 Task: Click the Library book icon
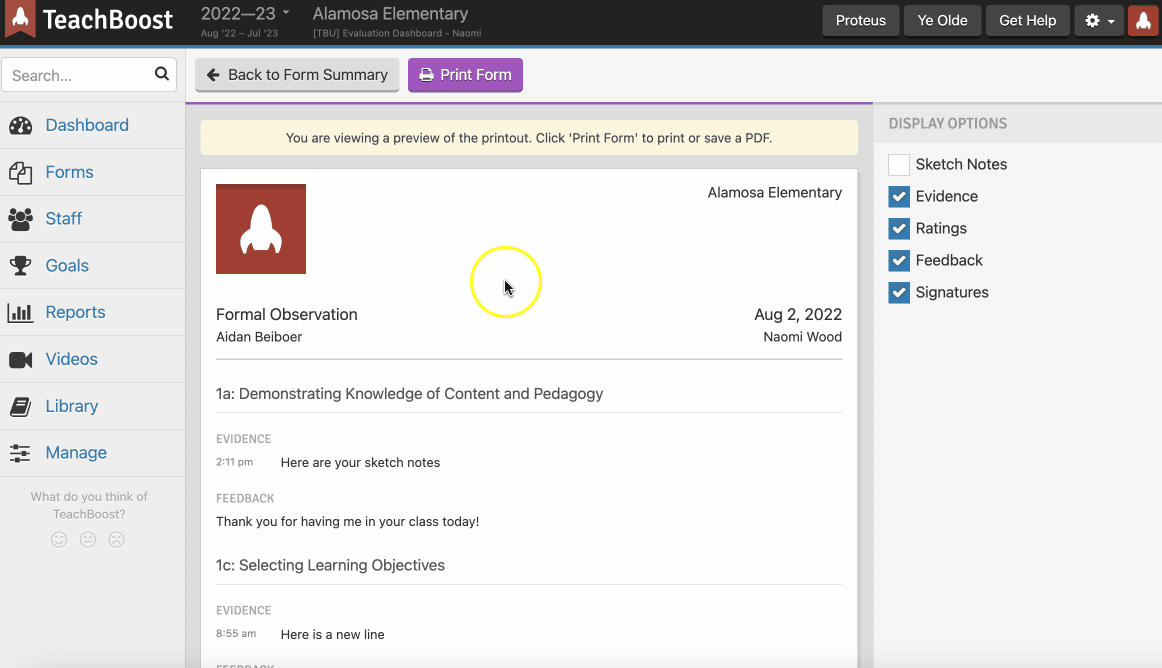click(21, 406)
